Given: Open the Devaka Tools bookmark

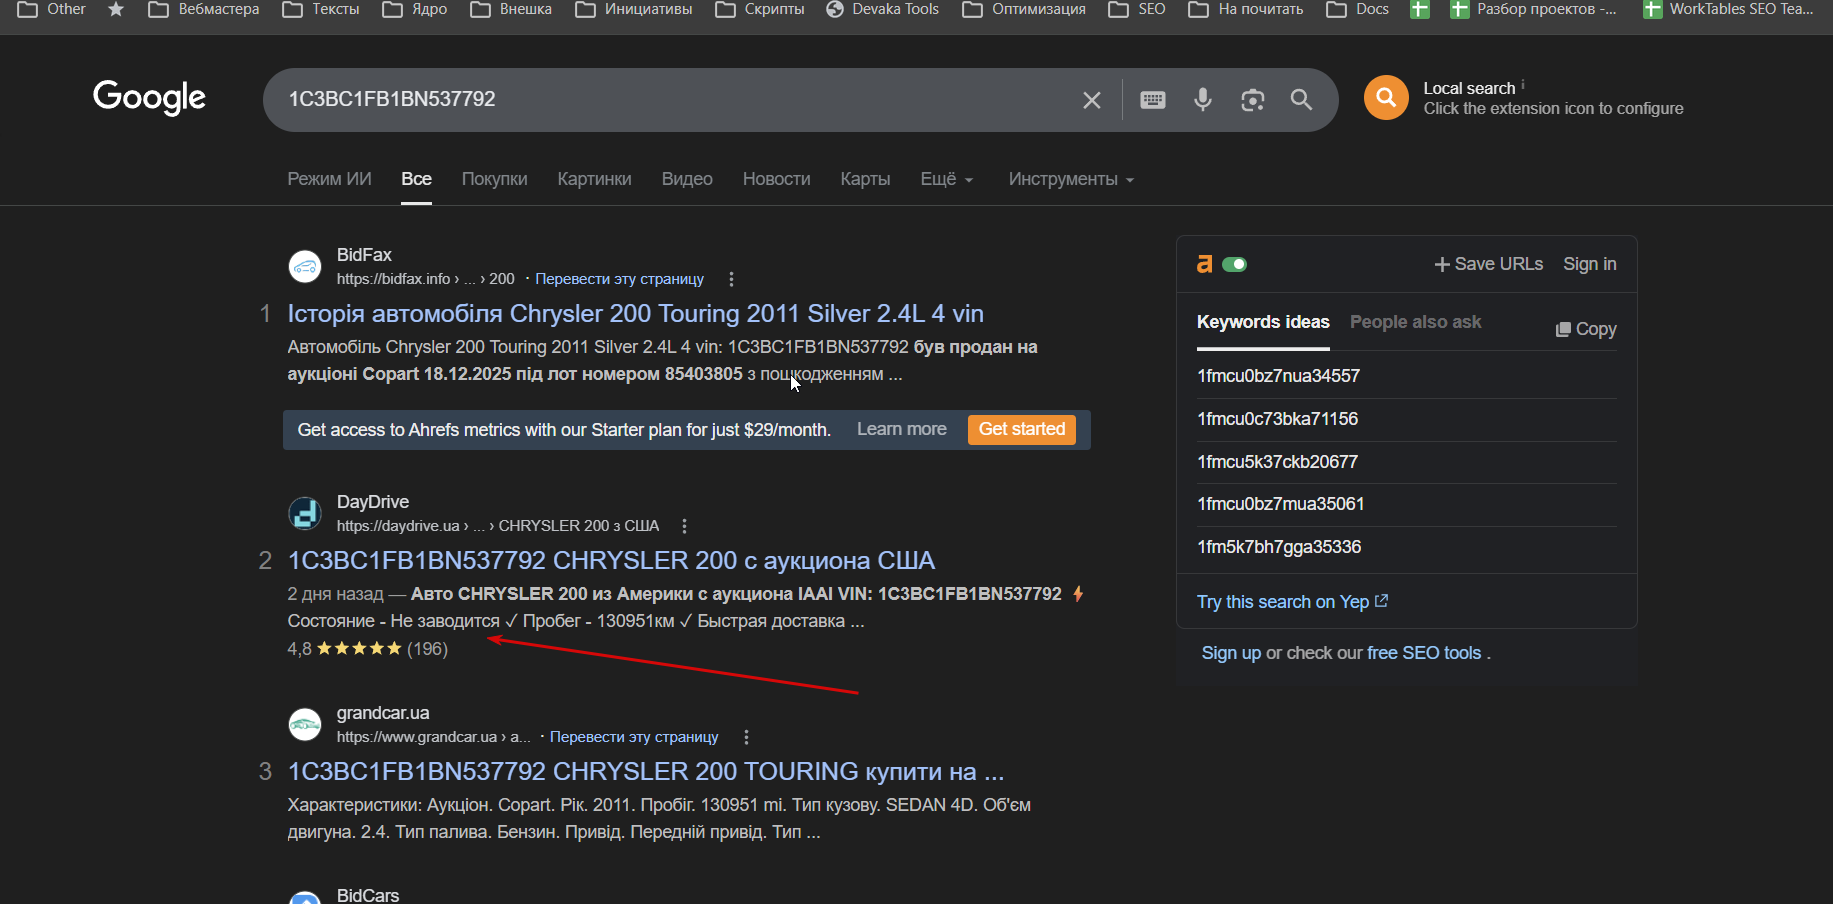Looking at the screenshot, I should point(882,9).
